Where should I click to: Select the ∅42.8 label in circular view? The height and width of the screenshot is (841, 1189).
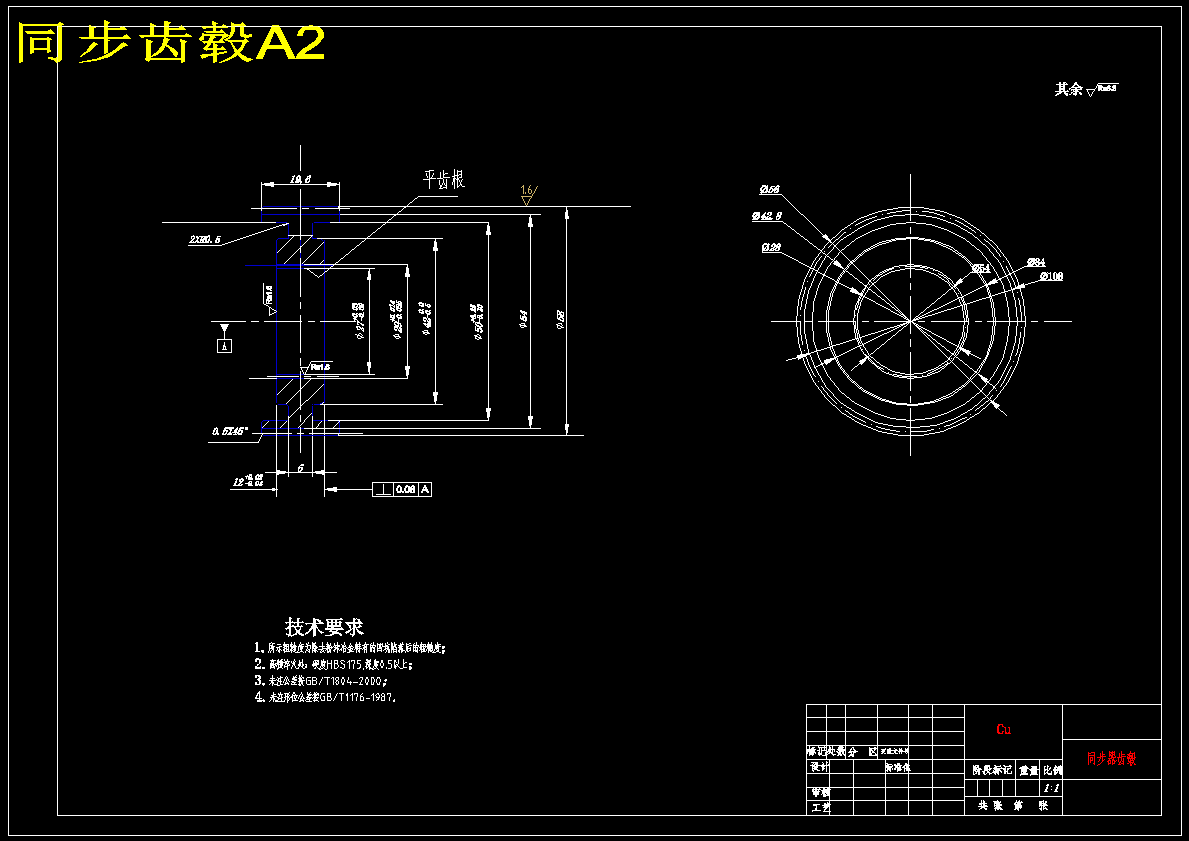click(x=767, y=216)
